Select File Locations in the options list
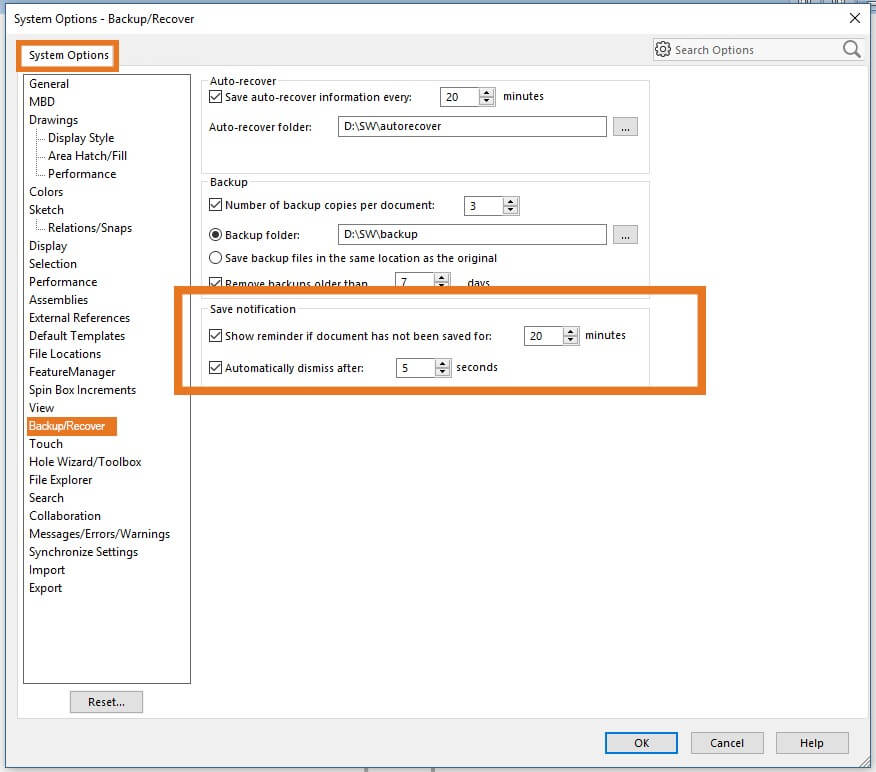This screenshot has width=876, height=772. click(65, 354)
